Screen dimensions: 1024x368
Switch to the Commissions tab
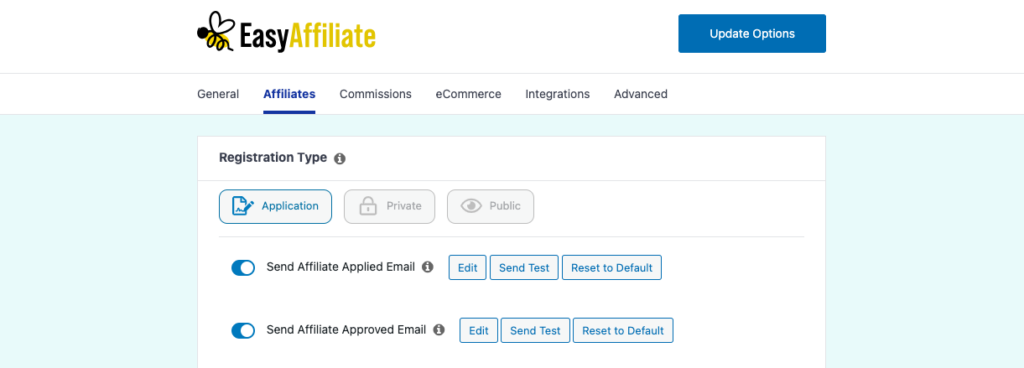tap(376, 94)
